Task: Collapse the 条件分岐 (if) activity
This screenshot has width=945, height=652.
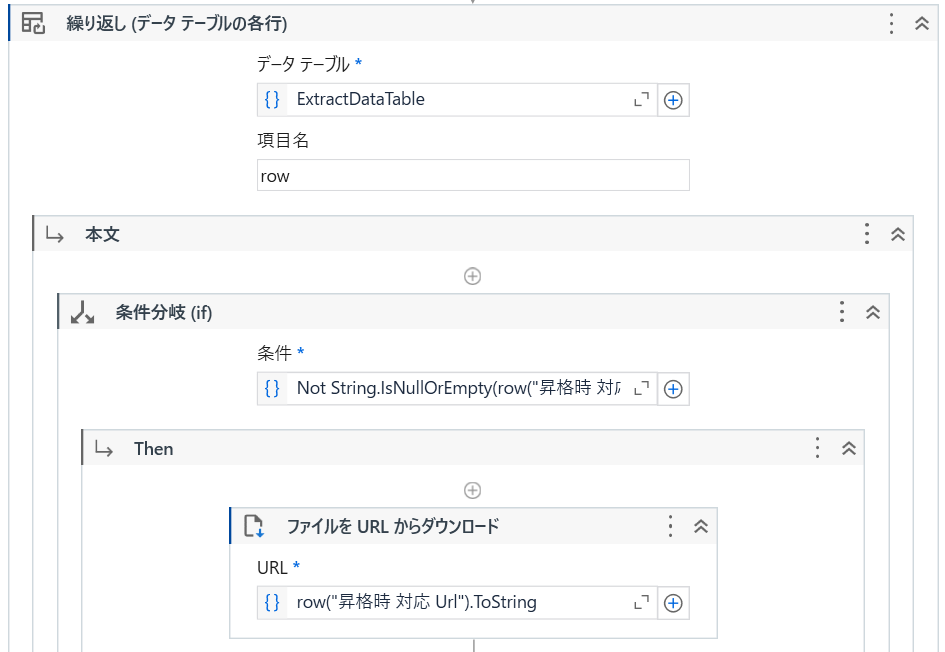Action: 873,312
